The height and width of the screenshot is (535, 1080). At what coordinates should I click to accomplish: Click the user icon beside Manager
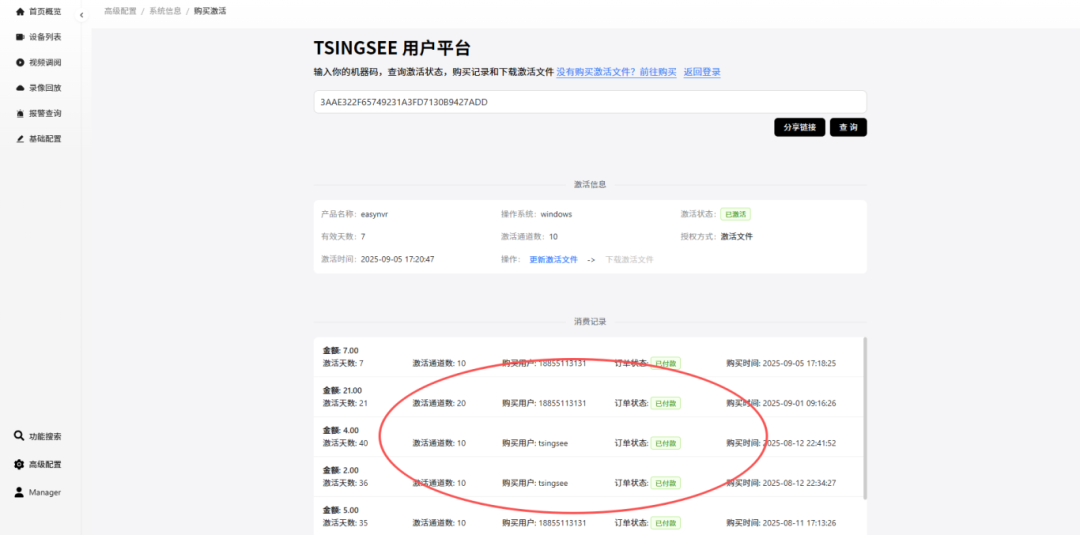19,492
